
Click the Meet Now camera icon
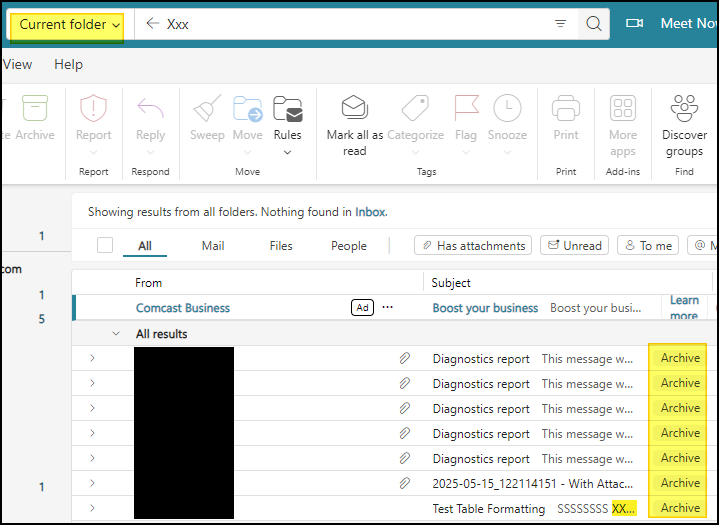point(635,23)
